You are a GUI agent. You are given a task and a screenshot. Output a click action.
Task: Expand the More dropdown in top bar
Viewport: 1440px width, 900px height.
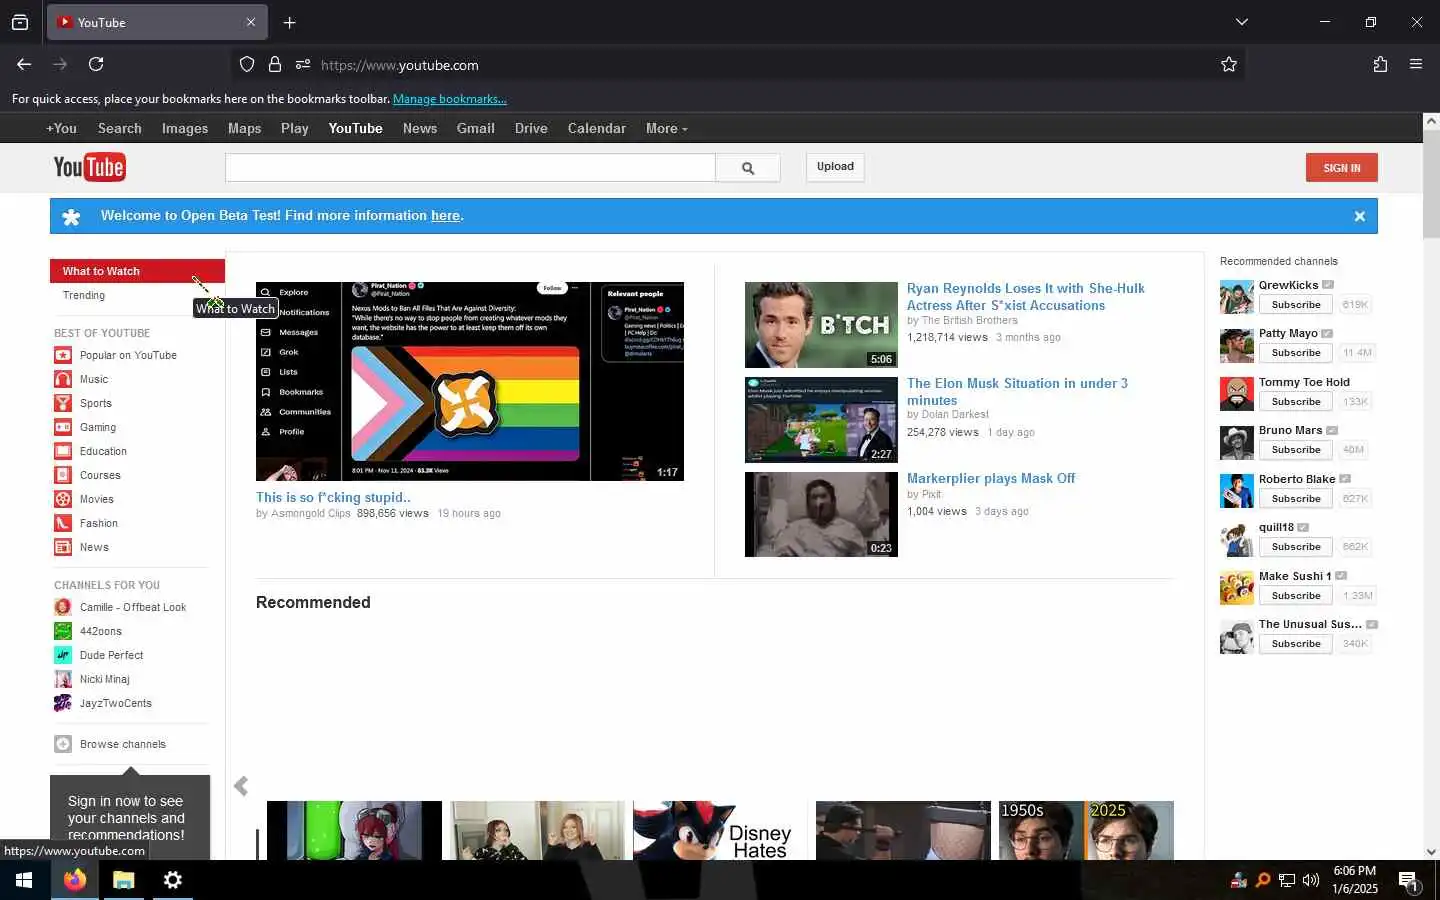666,128
